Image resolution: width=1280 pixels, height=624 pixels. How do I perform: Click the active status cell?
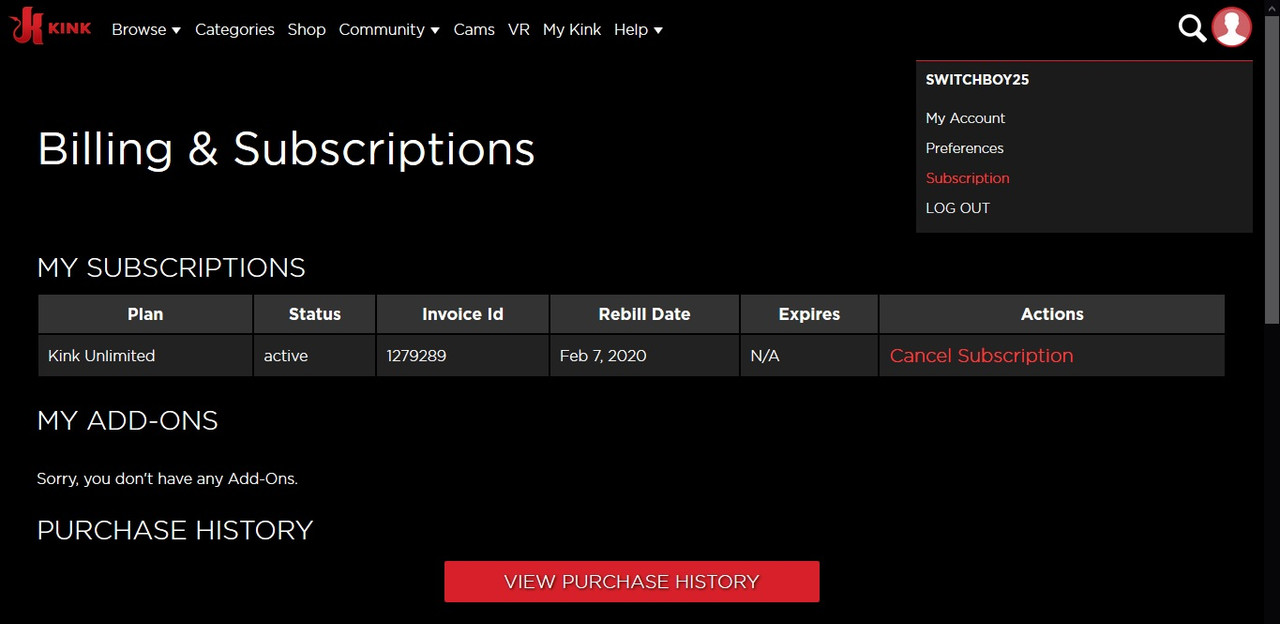[x=314, y=356]
